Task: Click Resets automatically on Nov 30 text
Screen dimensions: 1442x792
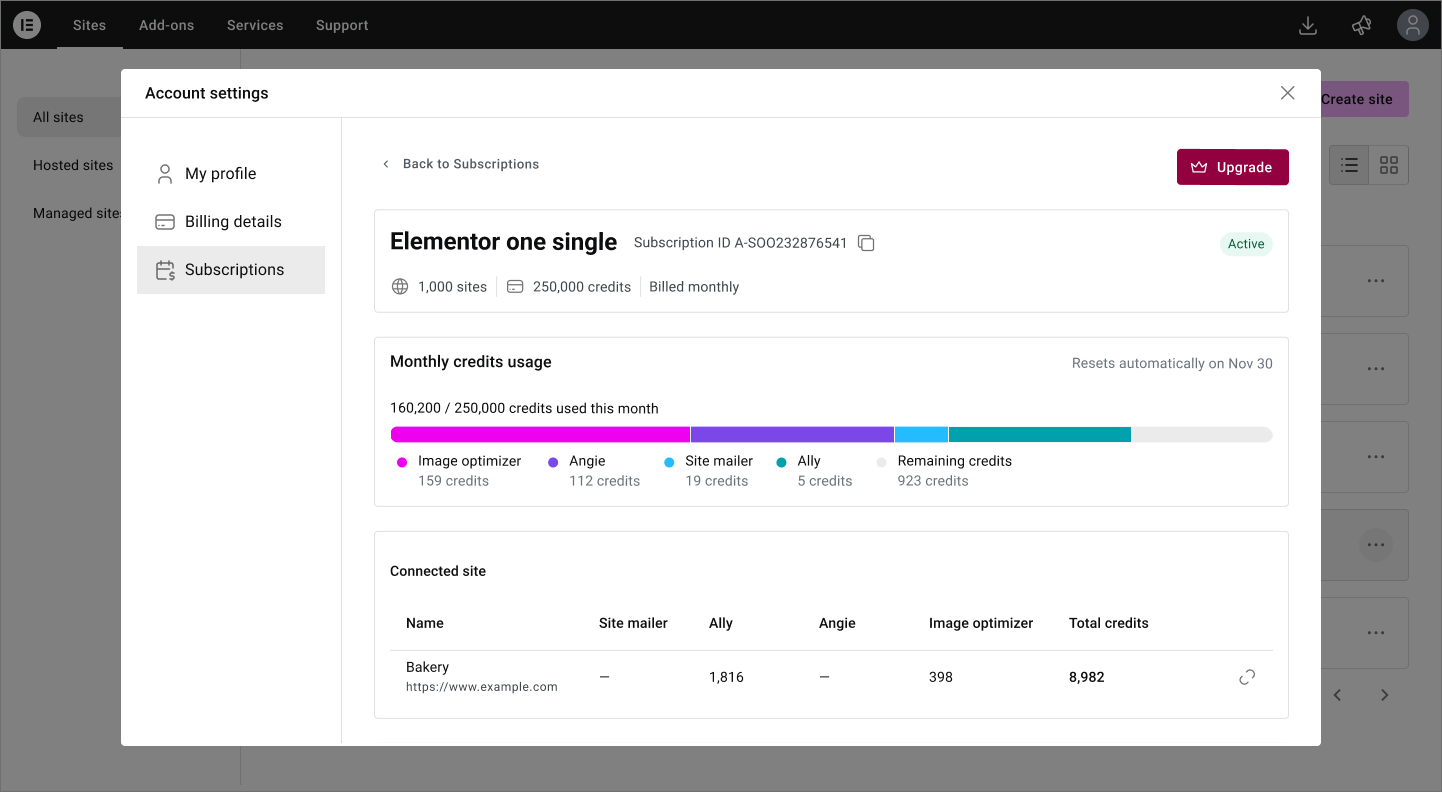Action: coord(1172,364)
